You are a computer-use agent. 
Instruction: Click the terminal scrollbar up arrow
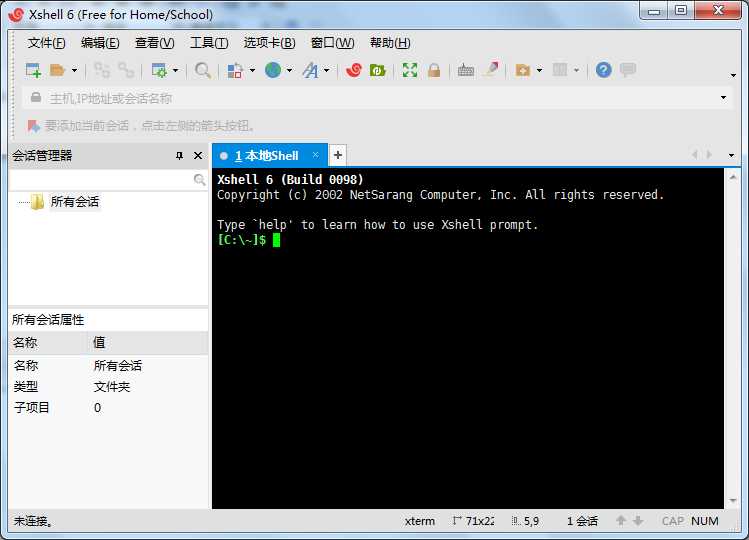(x=733, y=177)
